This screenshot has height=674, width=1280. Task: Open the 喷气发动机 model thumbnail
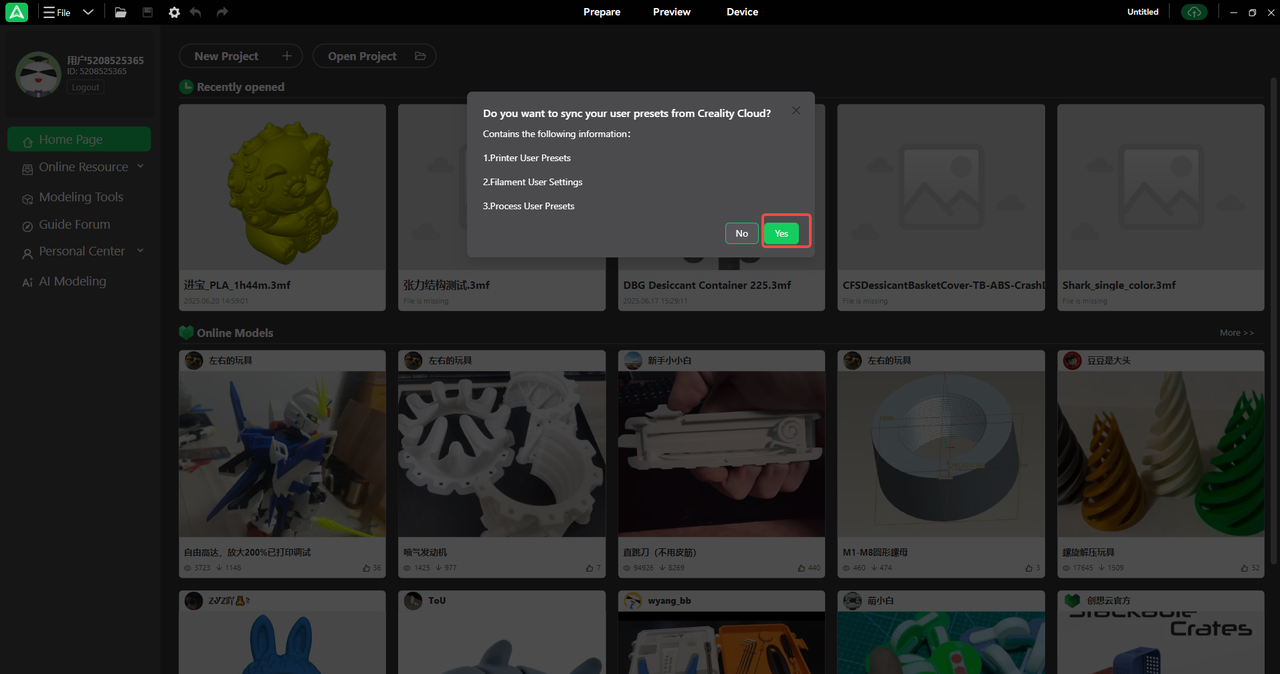coord(502,454)
